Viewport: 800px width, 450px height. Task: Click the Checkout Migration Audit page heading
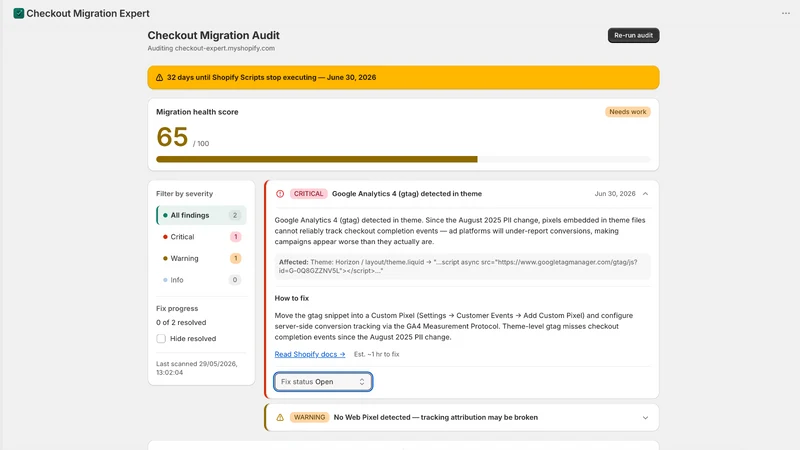click(213, 35)
